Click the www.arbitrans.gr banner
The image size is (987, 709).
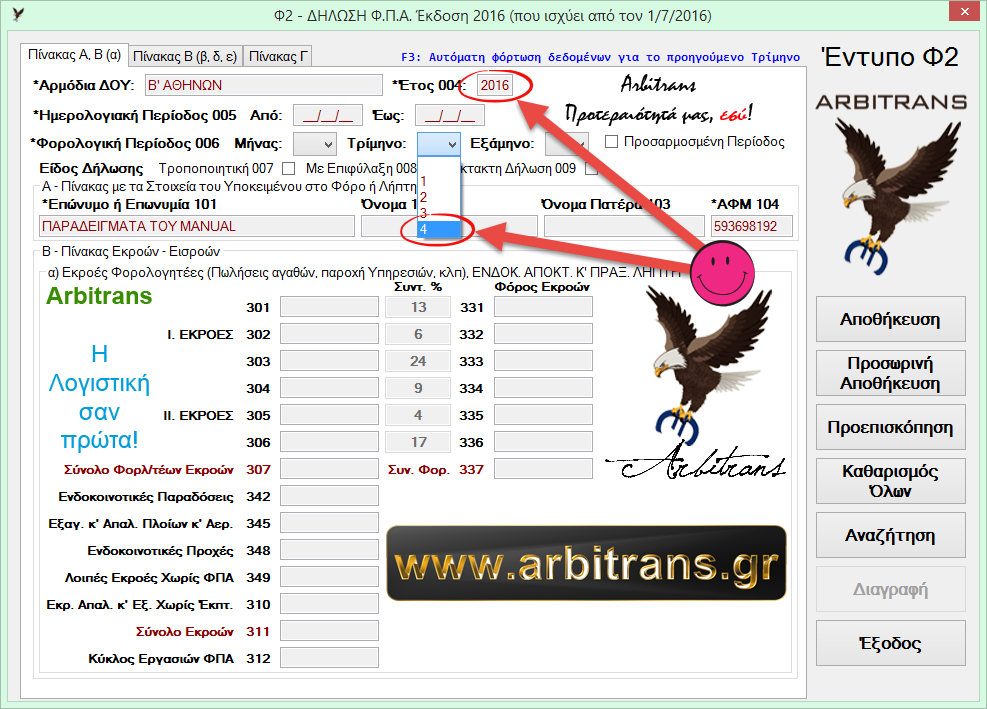click(587, 563)
